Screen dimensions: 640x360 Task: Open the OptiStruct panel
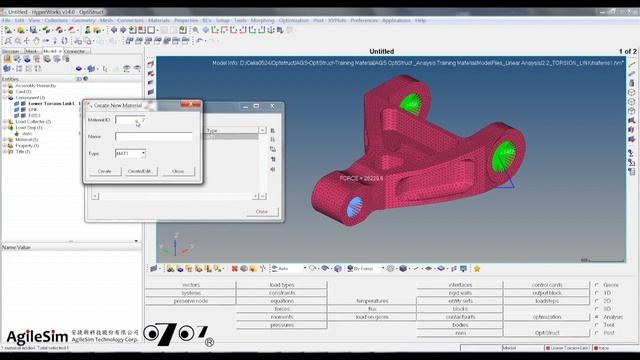coord(547,333)
